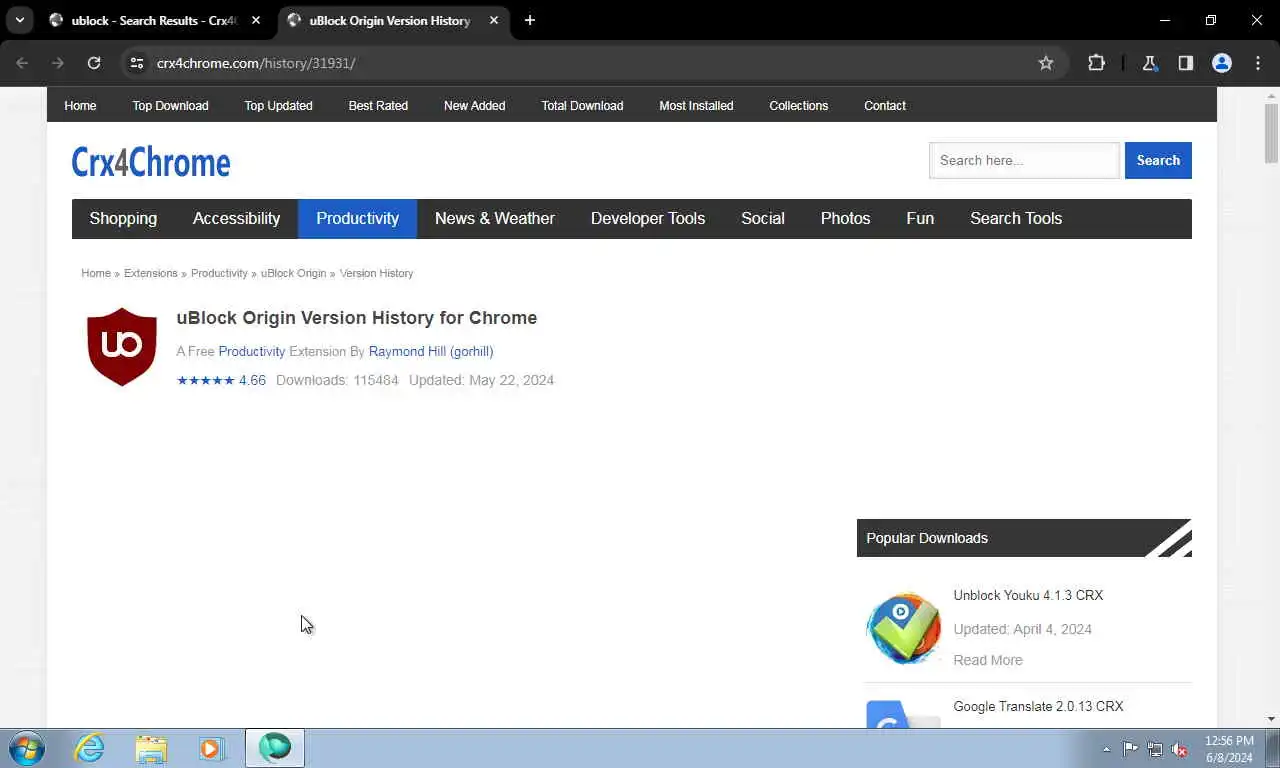Open Developer Tools category
This screenshot has width=1280, height=768.
click(648, 218)
